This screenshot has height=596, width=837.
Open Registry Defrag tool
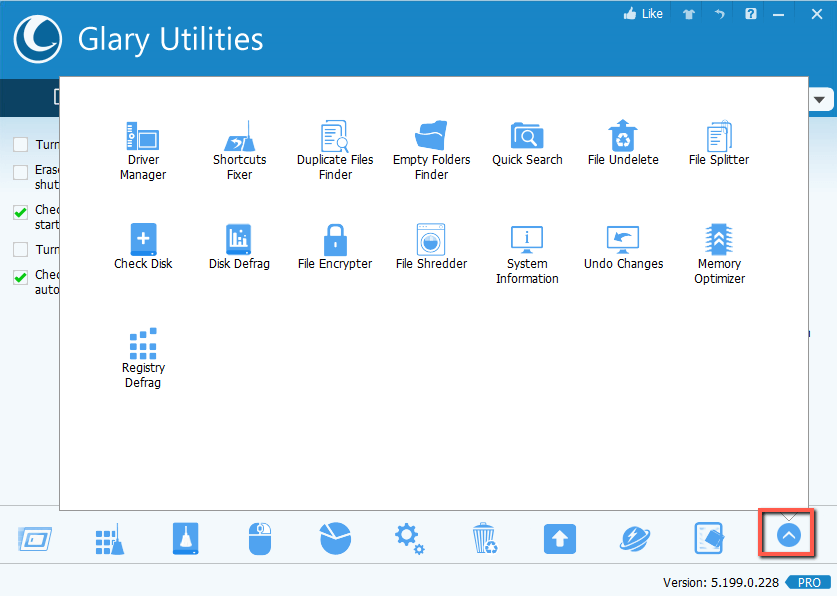click(143, 359)
